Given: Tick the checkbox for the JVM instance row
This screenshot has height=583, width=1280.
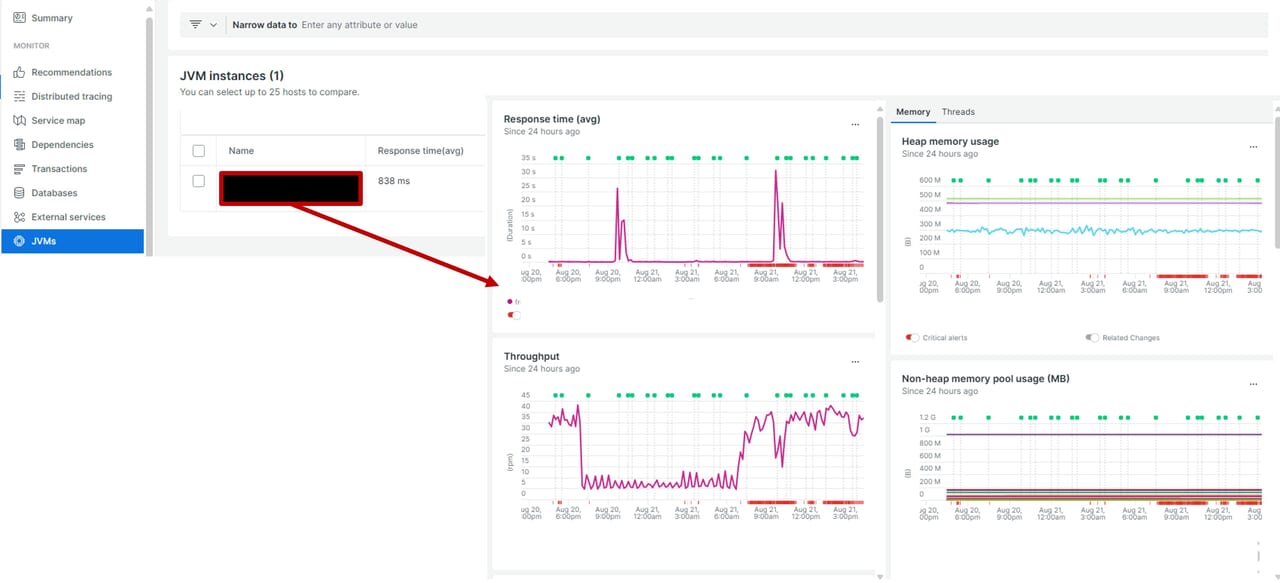Looking at the screenshot, I should click(198, 181).
